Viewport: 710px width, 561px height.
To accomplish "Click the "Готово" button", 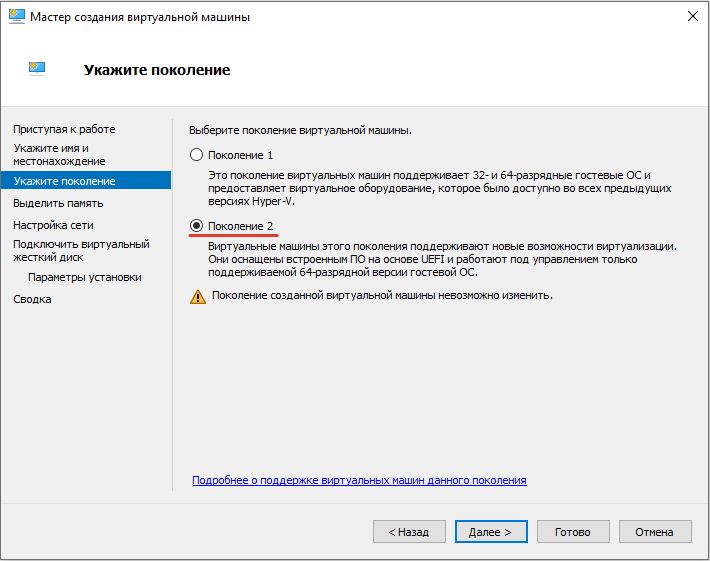I will [573, 532].
